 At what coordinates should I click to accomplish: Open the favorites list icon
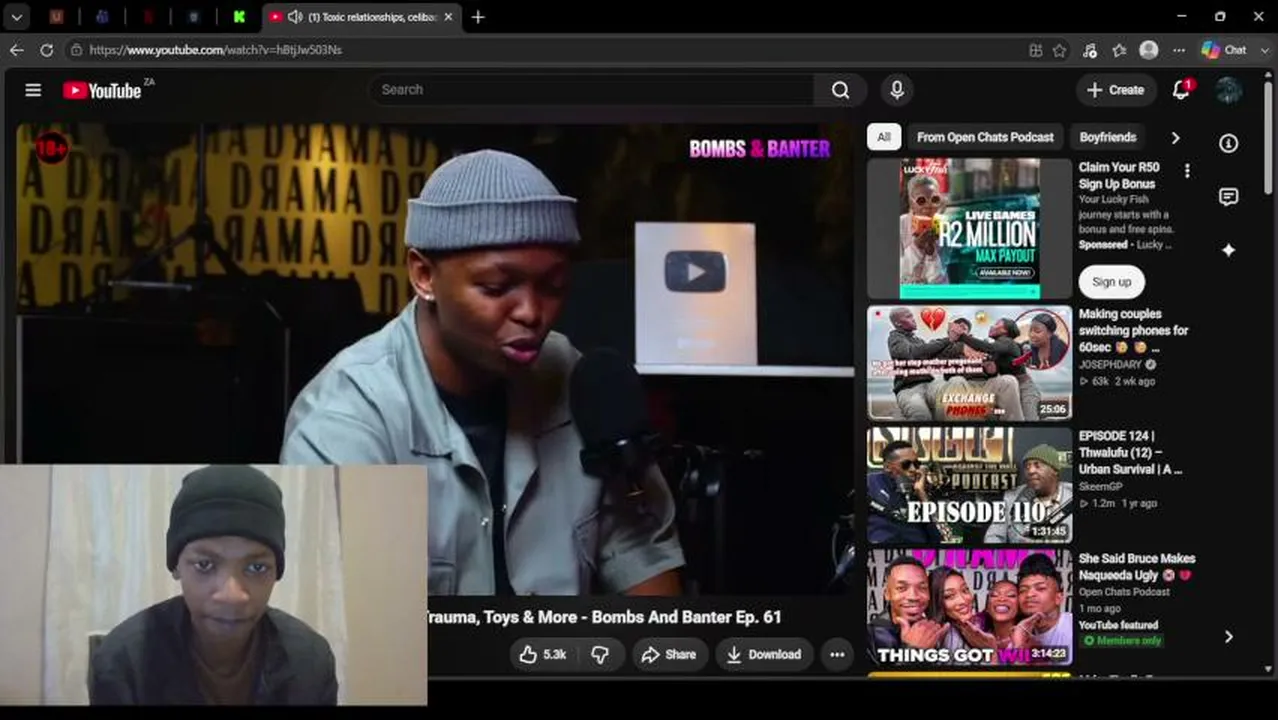point(1119,50)
